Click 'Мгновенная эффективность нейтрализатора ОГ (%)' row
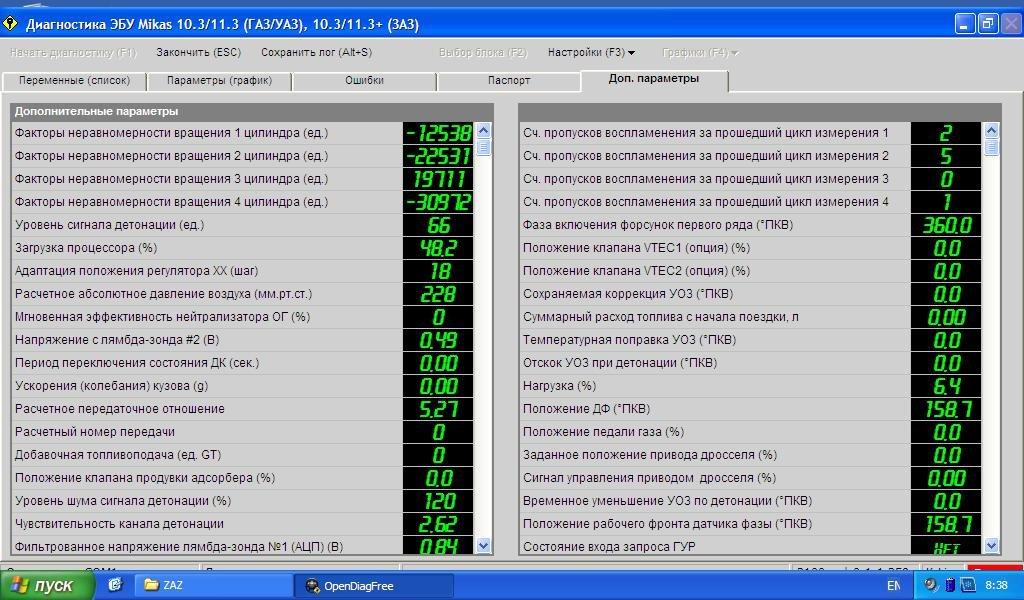This screenshot has height=600, width=1024. 242,317
